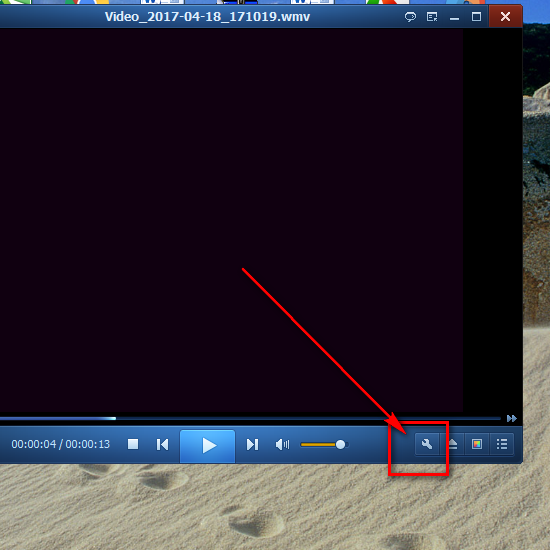
Task: Stop the video playback
Action: point(133,444)
